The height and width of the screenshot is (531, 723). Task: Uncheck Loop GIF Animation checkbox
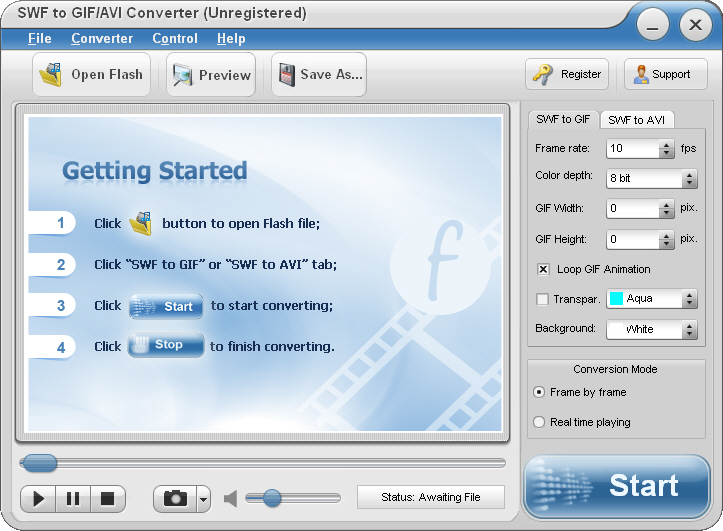(543, 269)
